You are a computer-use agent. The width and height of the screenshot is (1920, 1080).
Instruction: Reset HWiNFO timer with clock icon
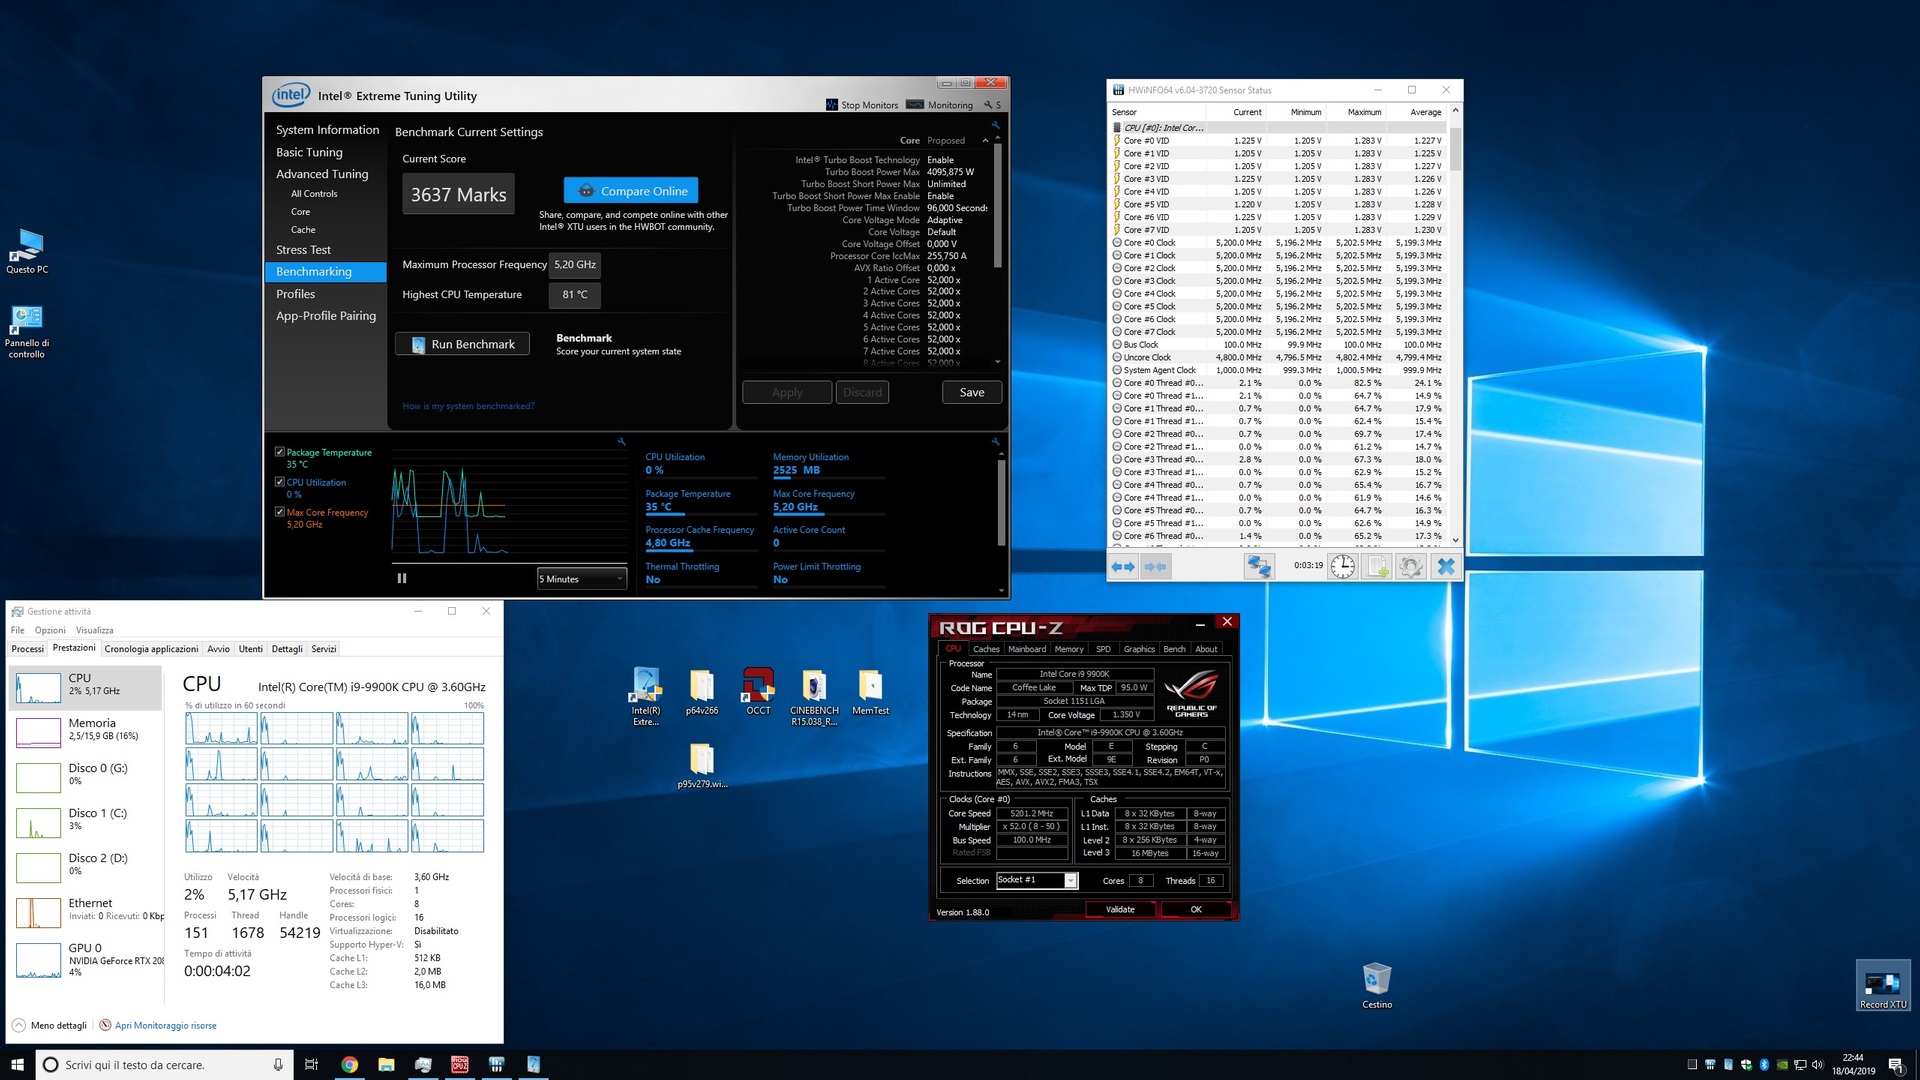(x=1342, y=566)
